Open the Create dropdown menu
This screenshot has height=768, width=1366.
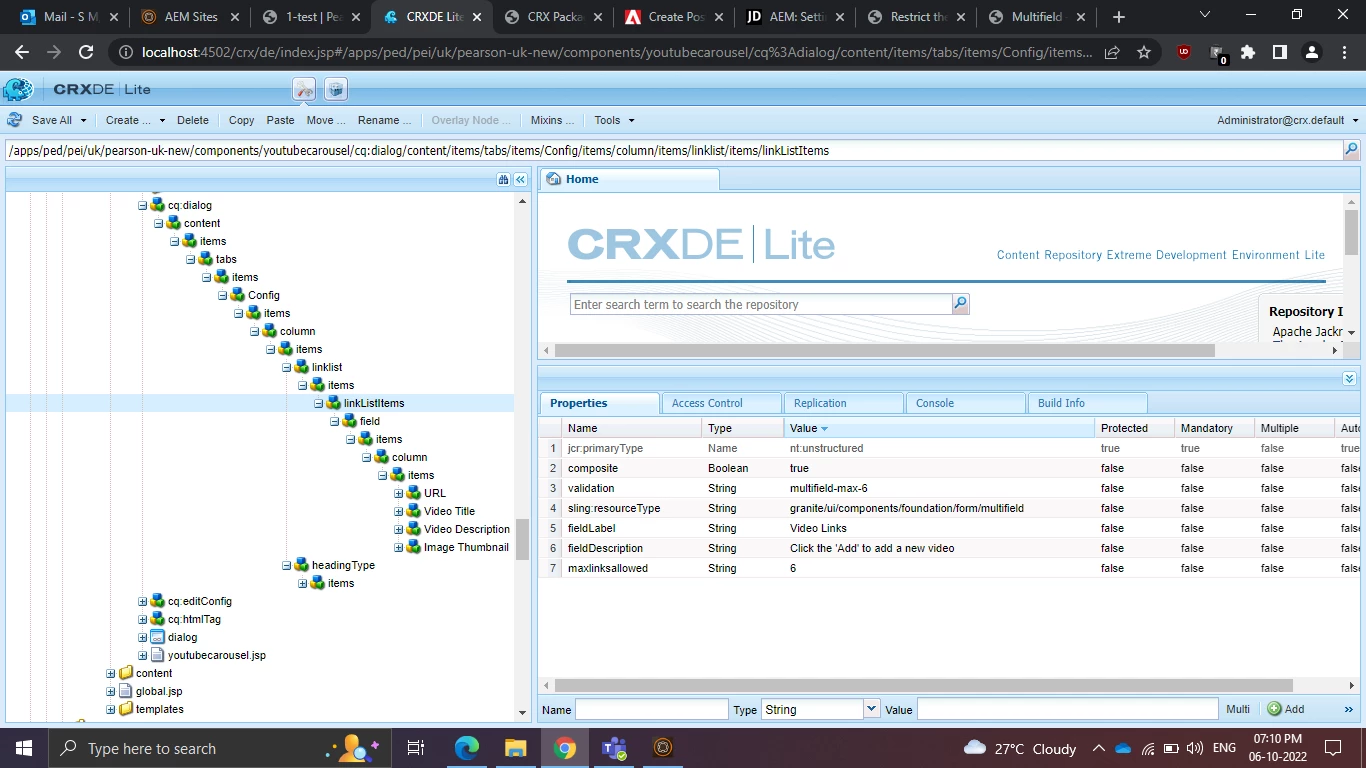tap(135, 120)
